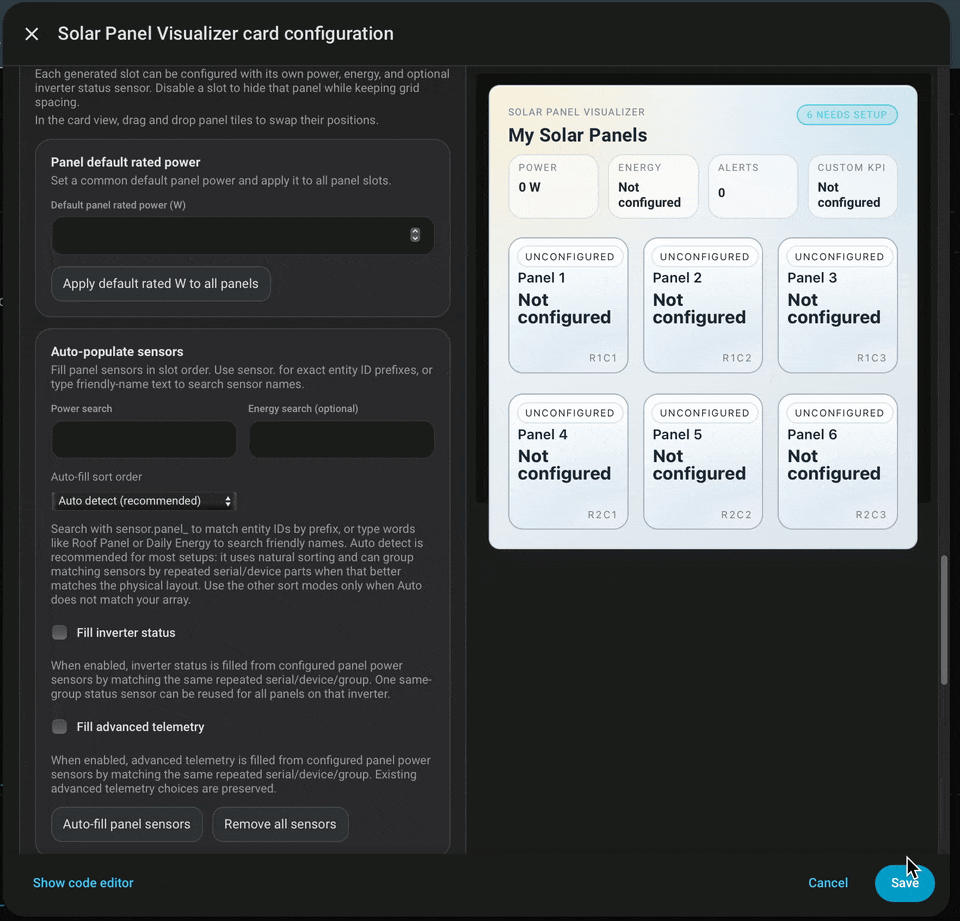Focus the Power search input field
The height and width of the screenshot is (921, 960).
pyautogui.click(x=144, y=439)
